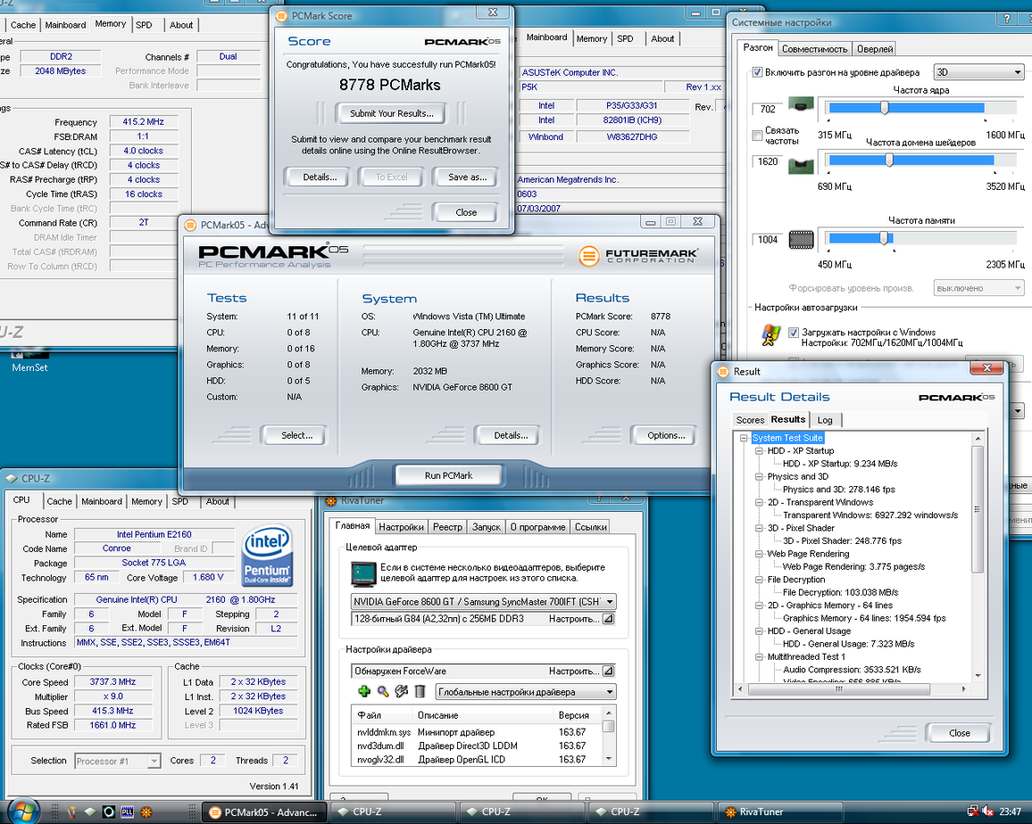
Task: Collapse the HDD - XP Startup node
Action: click(x=759, y=451)
